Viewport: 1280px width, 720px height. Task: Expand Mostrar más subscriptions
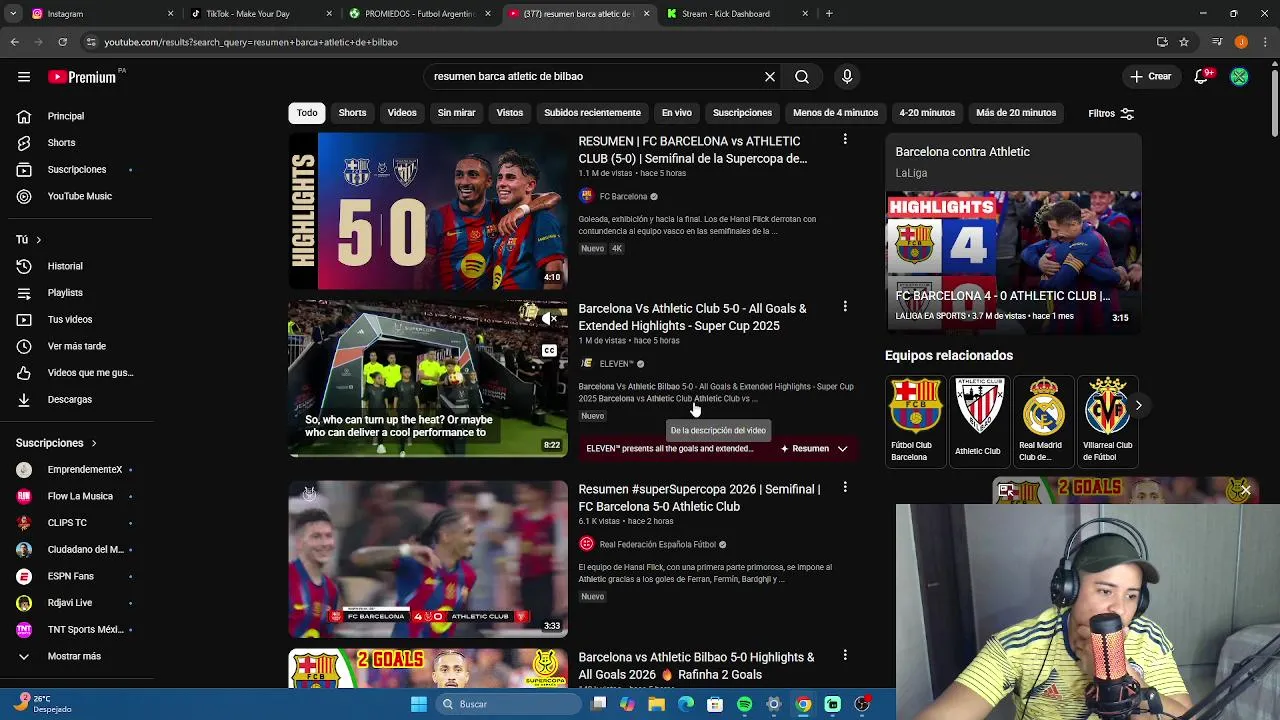[x=72, y=657]
